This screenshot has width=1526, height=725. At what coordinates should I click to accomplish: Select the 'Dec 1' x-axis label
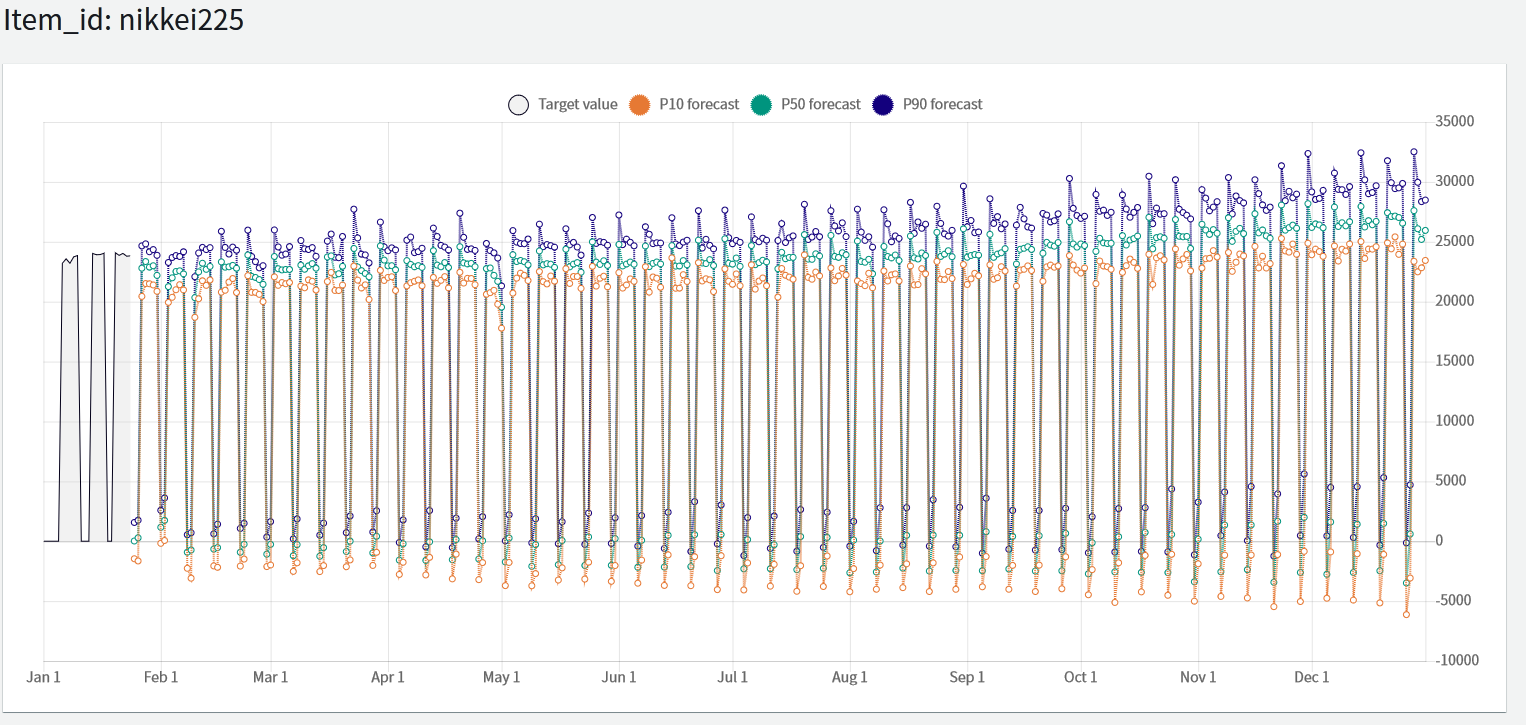pyautogui.click(x=1312, y=677)
